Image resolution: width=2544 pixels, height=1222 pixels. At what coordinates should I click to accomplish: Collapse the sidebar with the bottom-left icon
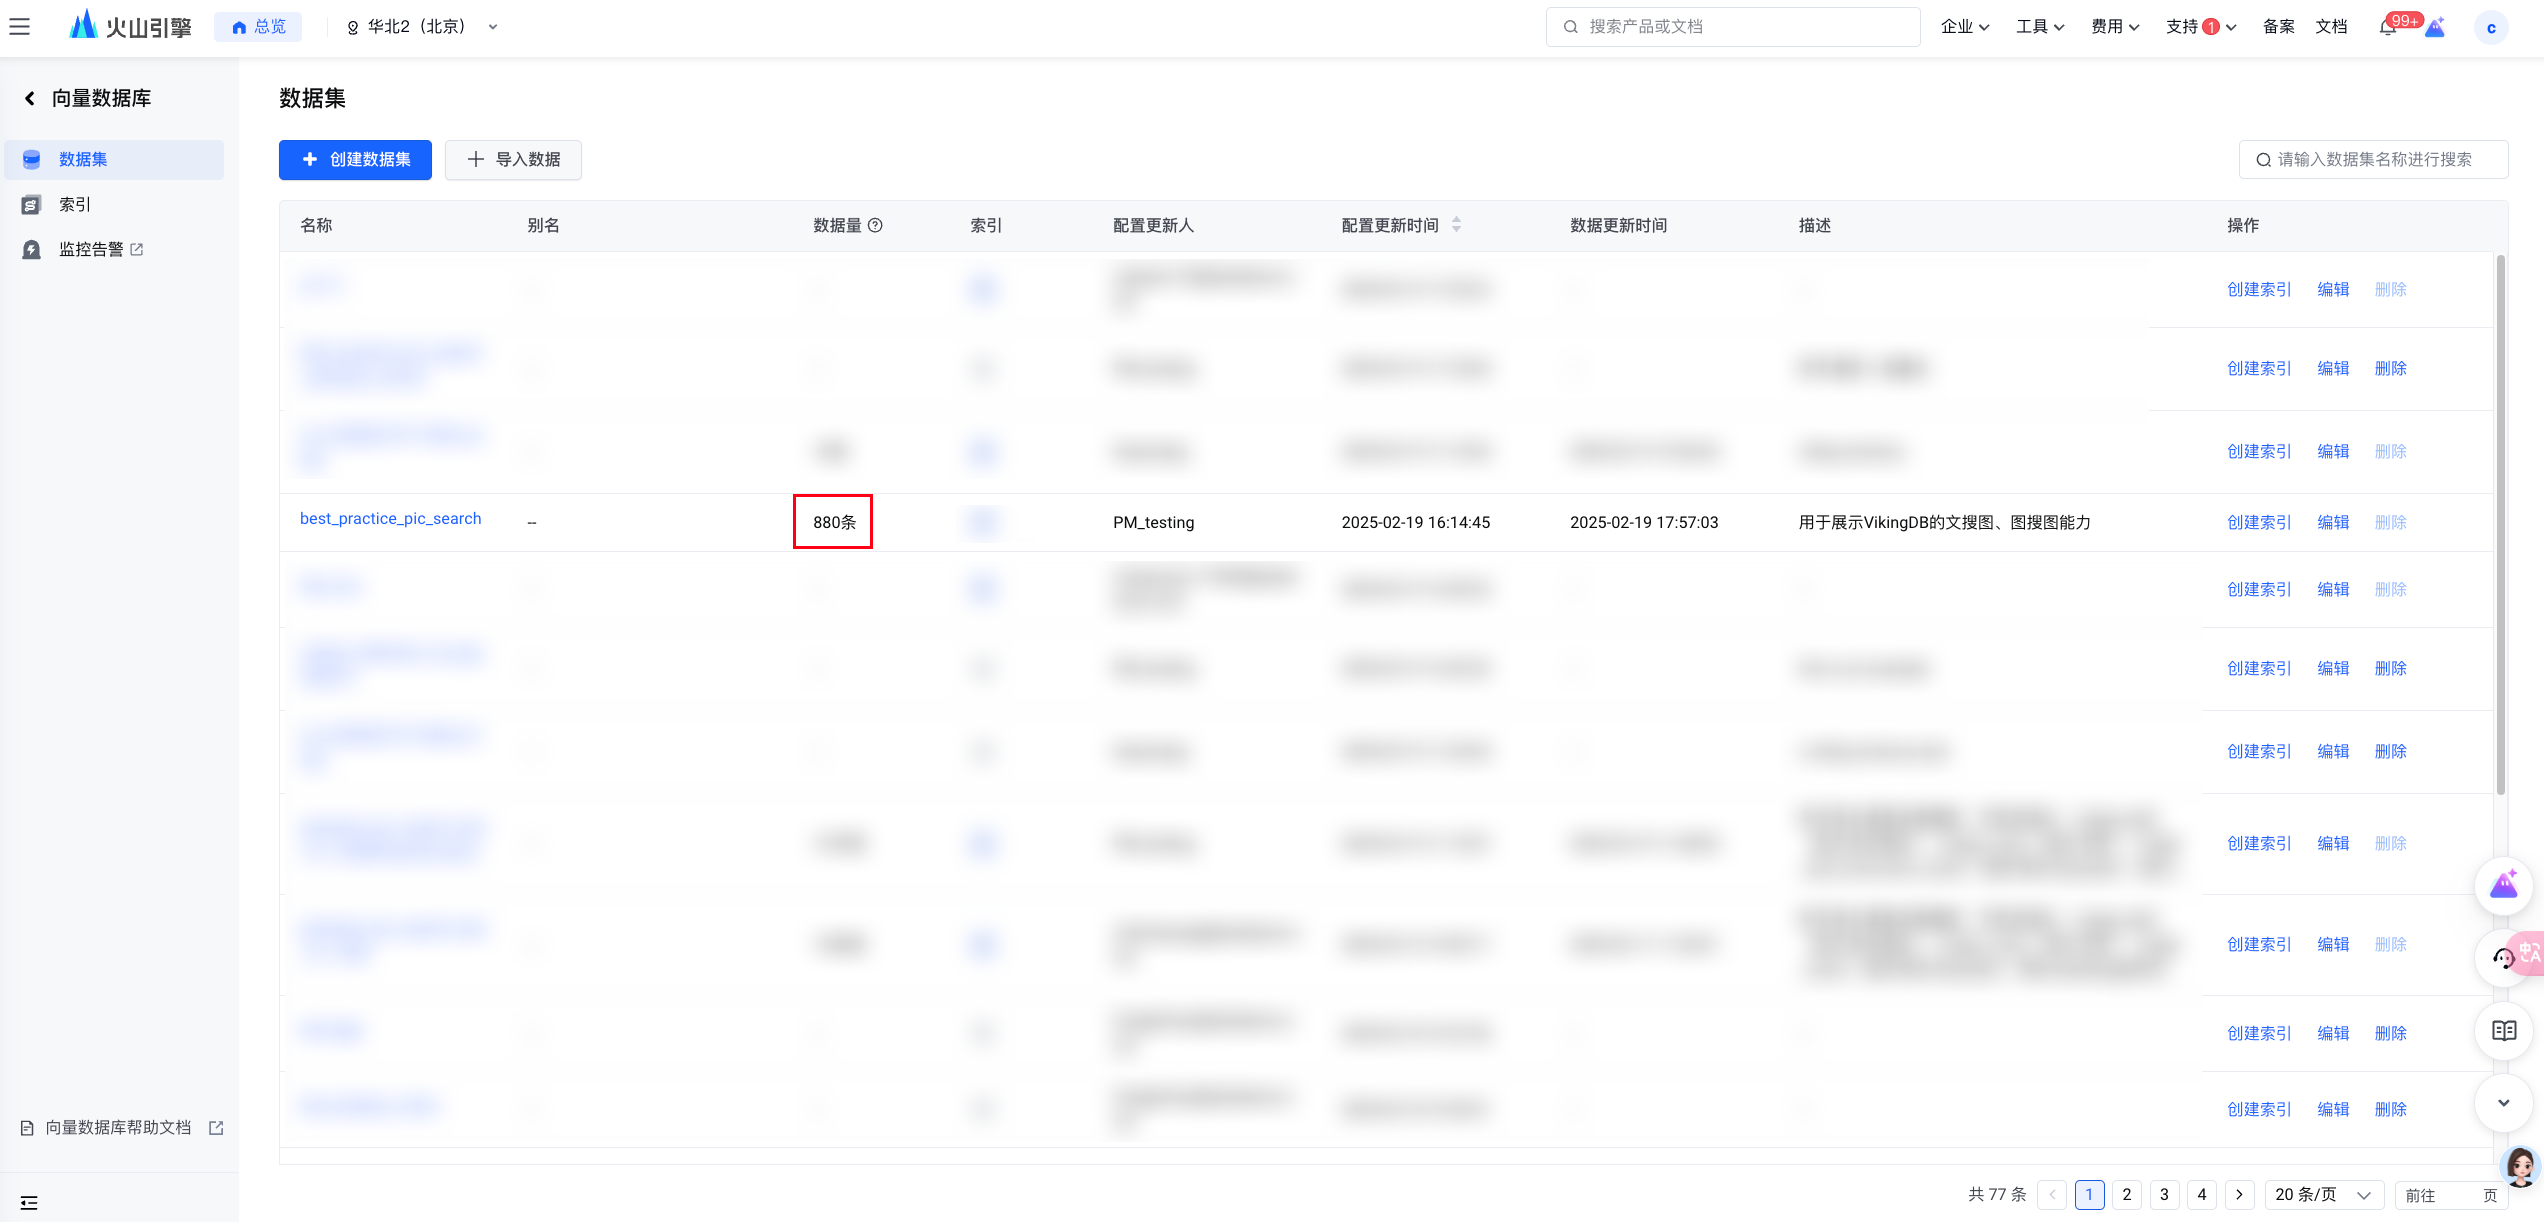click(29, 1202)
